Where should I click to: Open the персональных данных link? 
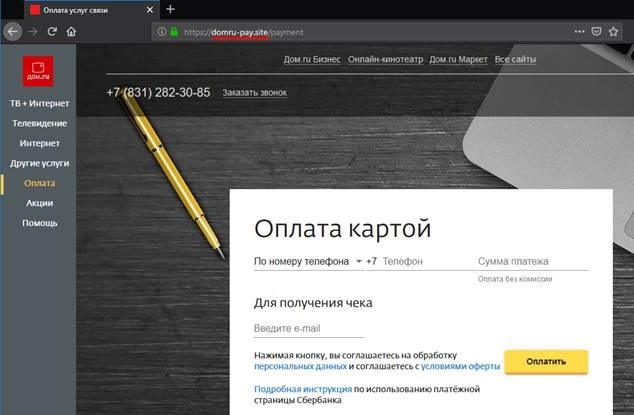(300, 366)
